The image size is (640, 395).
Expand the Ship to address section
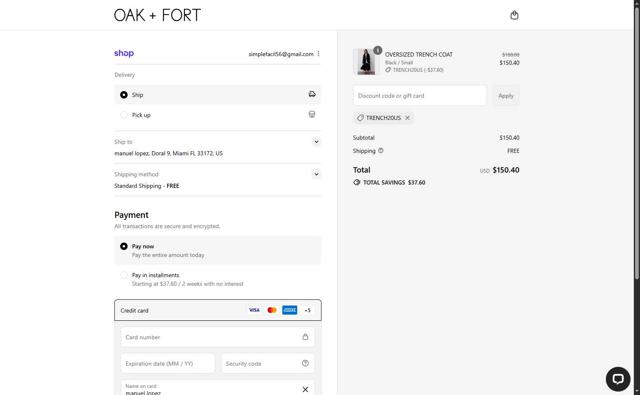click(x=316, y=142)
